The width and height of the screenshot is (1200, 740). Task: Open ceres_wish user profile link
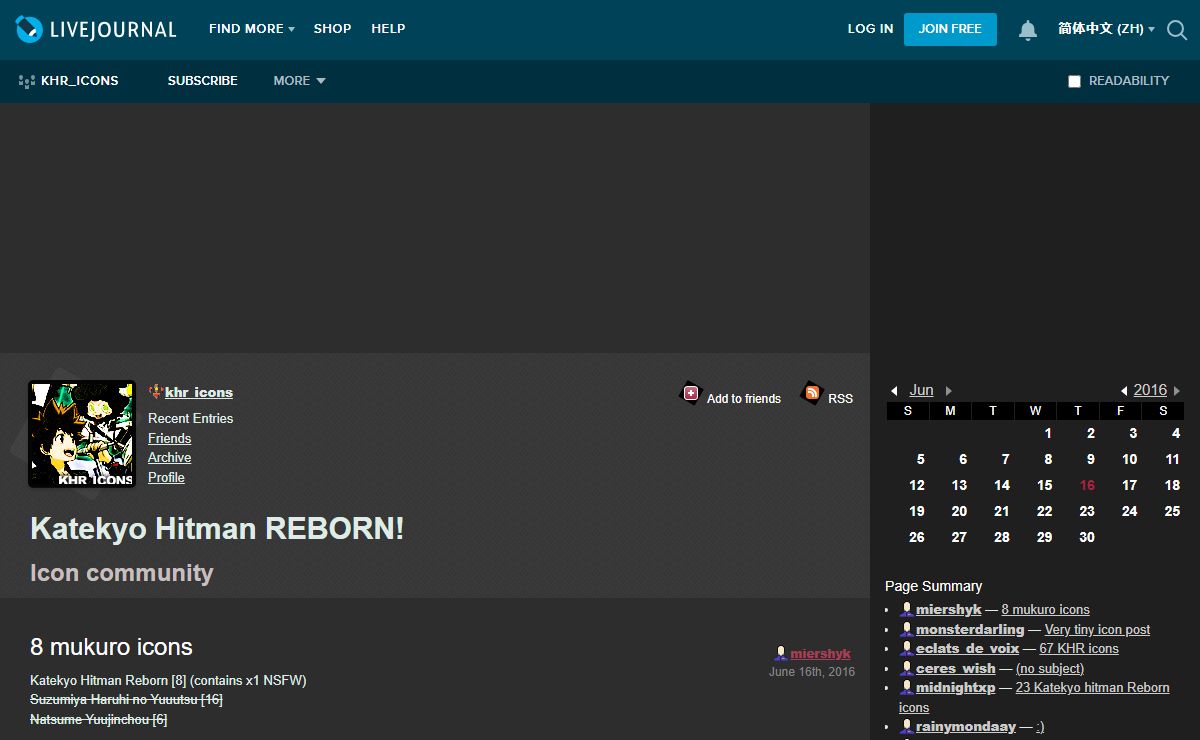[x=956, y=668]
